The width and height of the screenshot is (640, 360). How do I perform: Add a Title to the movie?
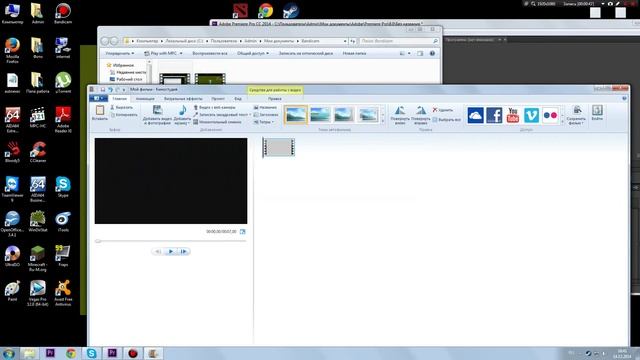pyautogui.click(x=265, y=107)
